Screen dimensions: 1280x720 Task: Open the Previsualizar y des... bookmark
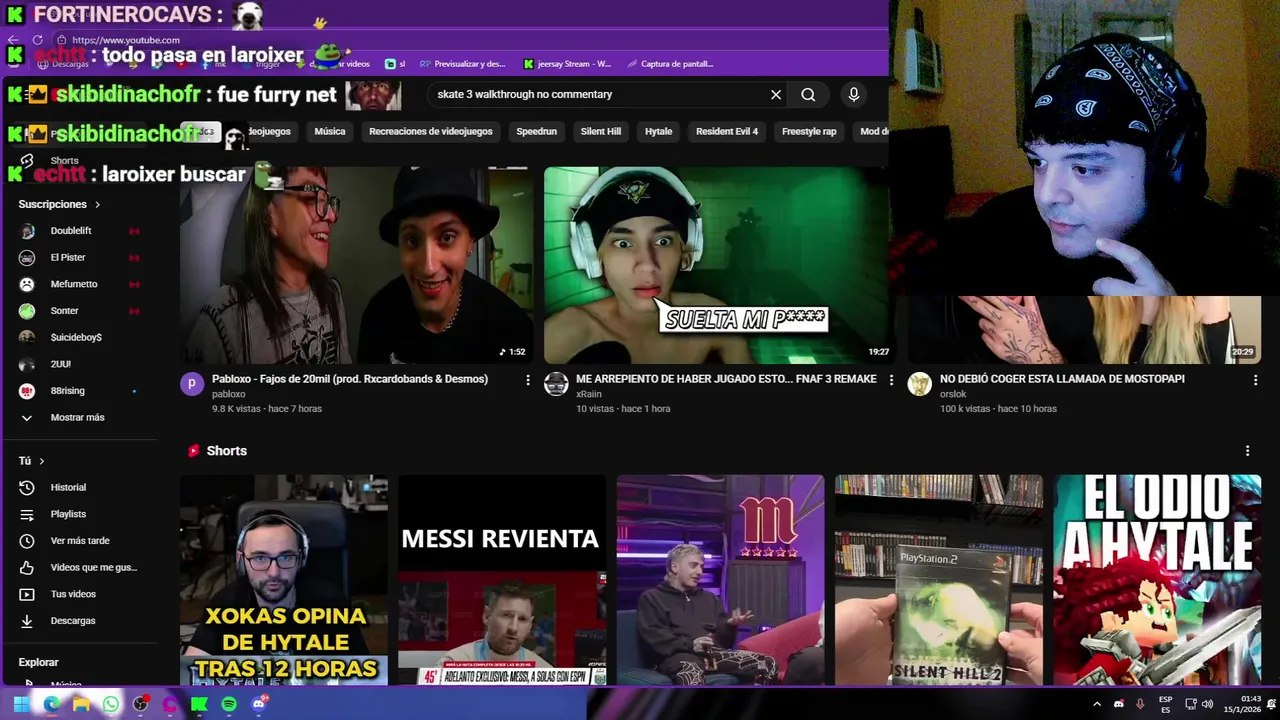tap(463, 64)
